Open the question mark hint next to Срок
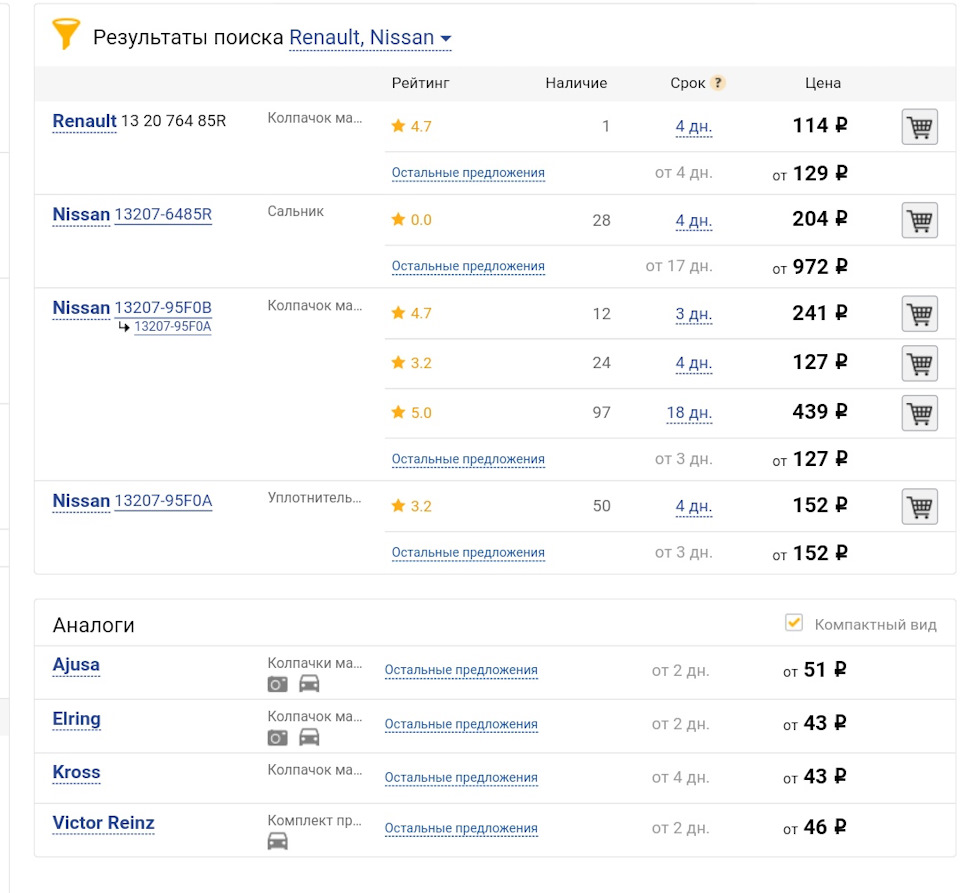The height and width of the screenshot is (893, 960). (718, 83)
